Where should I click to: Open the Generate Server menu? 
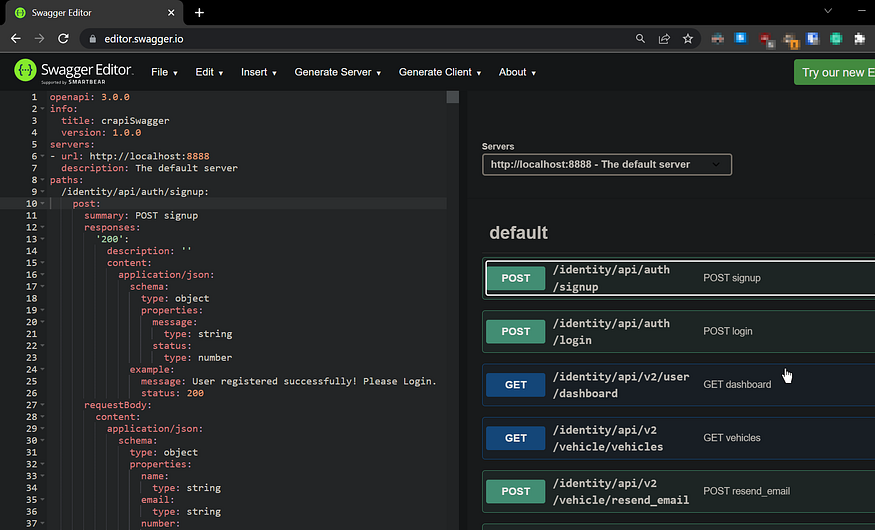pyautogui.click(x=338, y=72)
